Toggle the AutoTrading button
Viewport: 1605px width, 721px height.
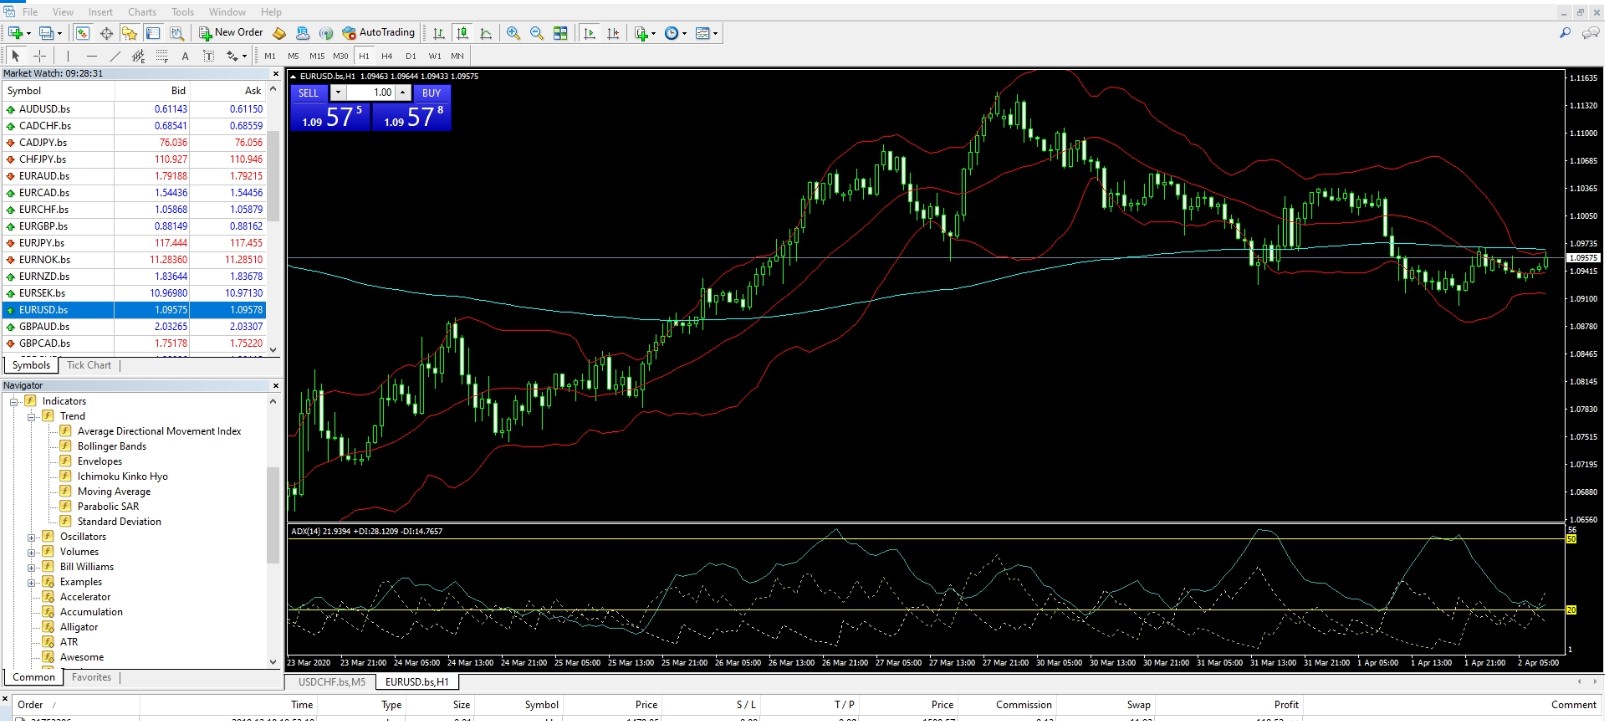point(379,33)
